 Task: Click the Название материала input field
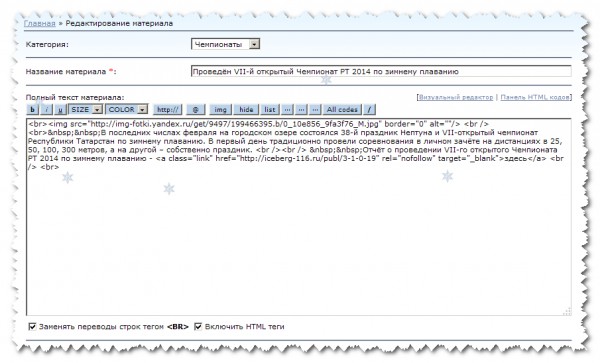[x=381, y=71]
